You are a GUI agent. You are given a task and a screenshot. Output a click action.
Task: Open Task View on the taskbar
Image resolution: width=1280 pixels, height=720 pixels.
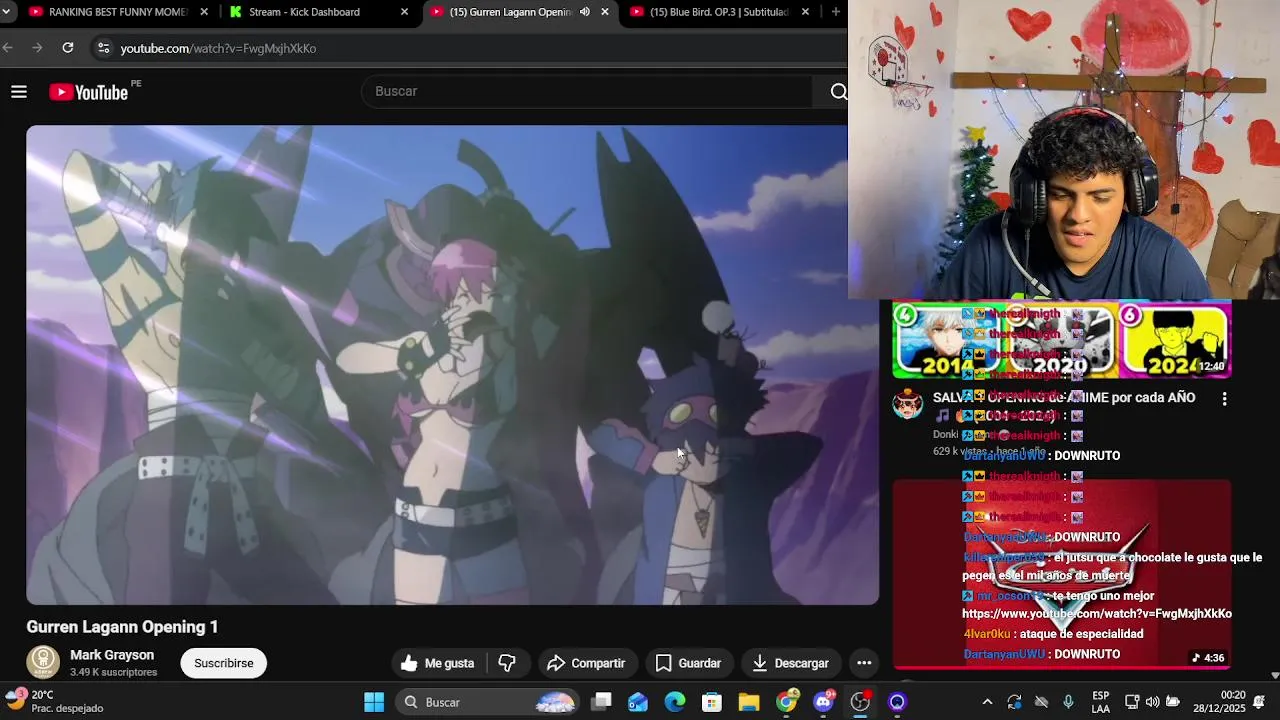click(x=601, y=702)
